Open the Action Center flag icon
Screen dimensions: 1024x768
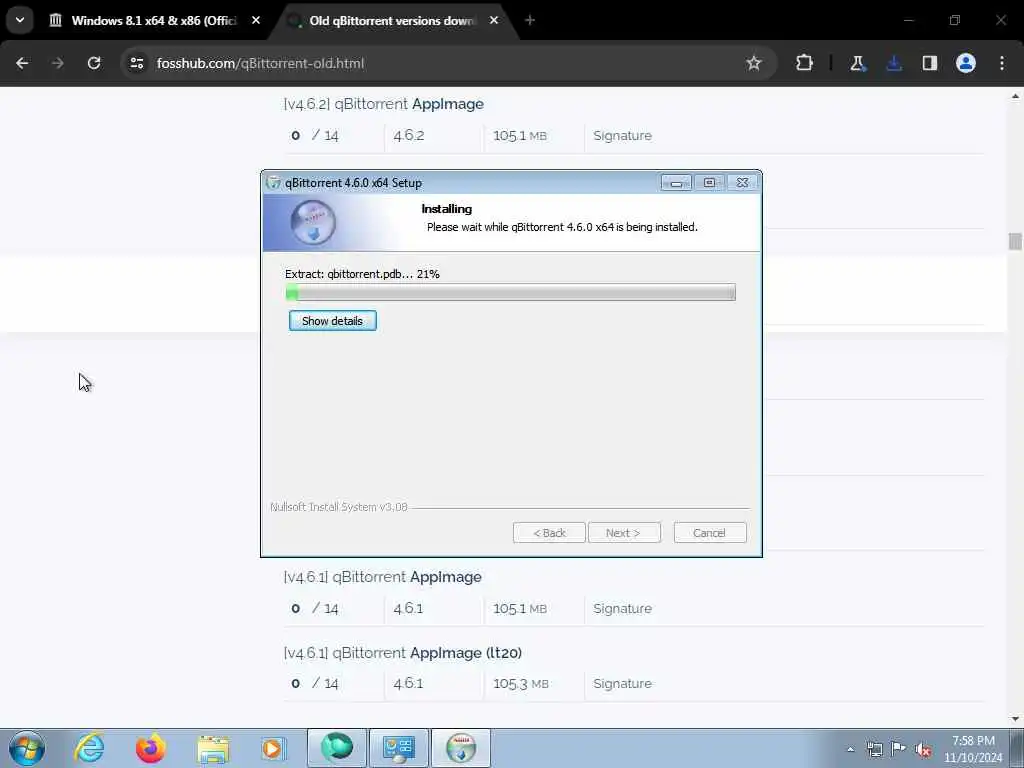(x=899, y=749)
